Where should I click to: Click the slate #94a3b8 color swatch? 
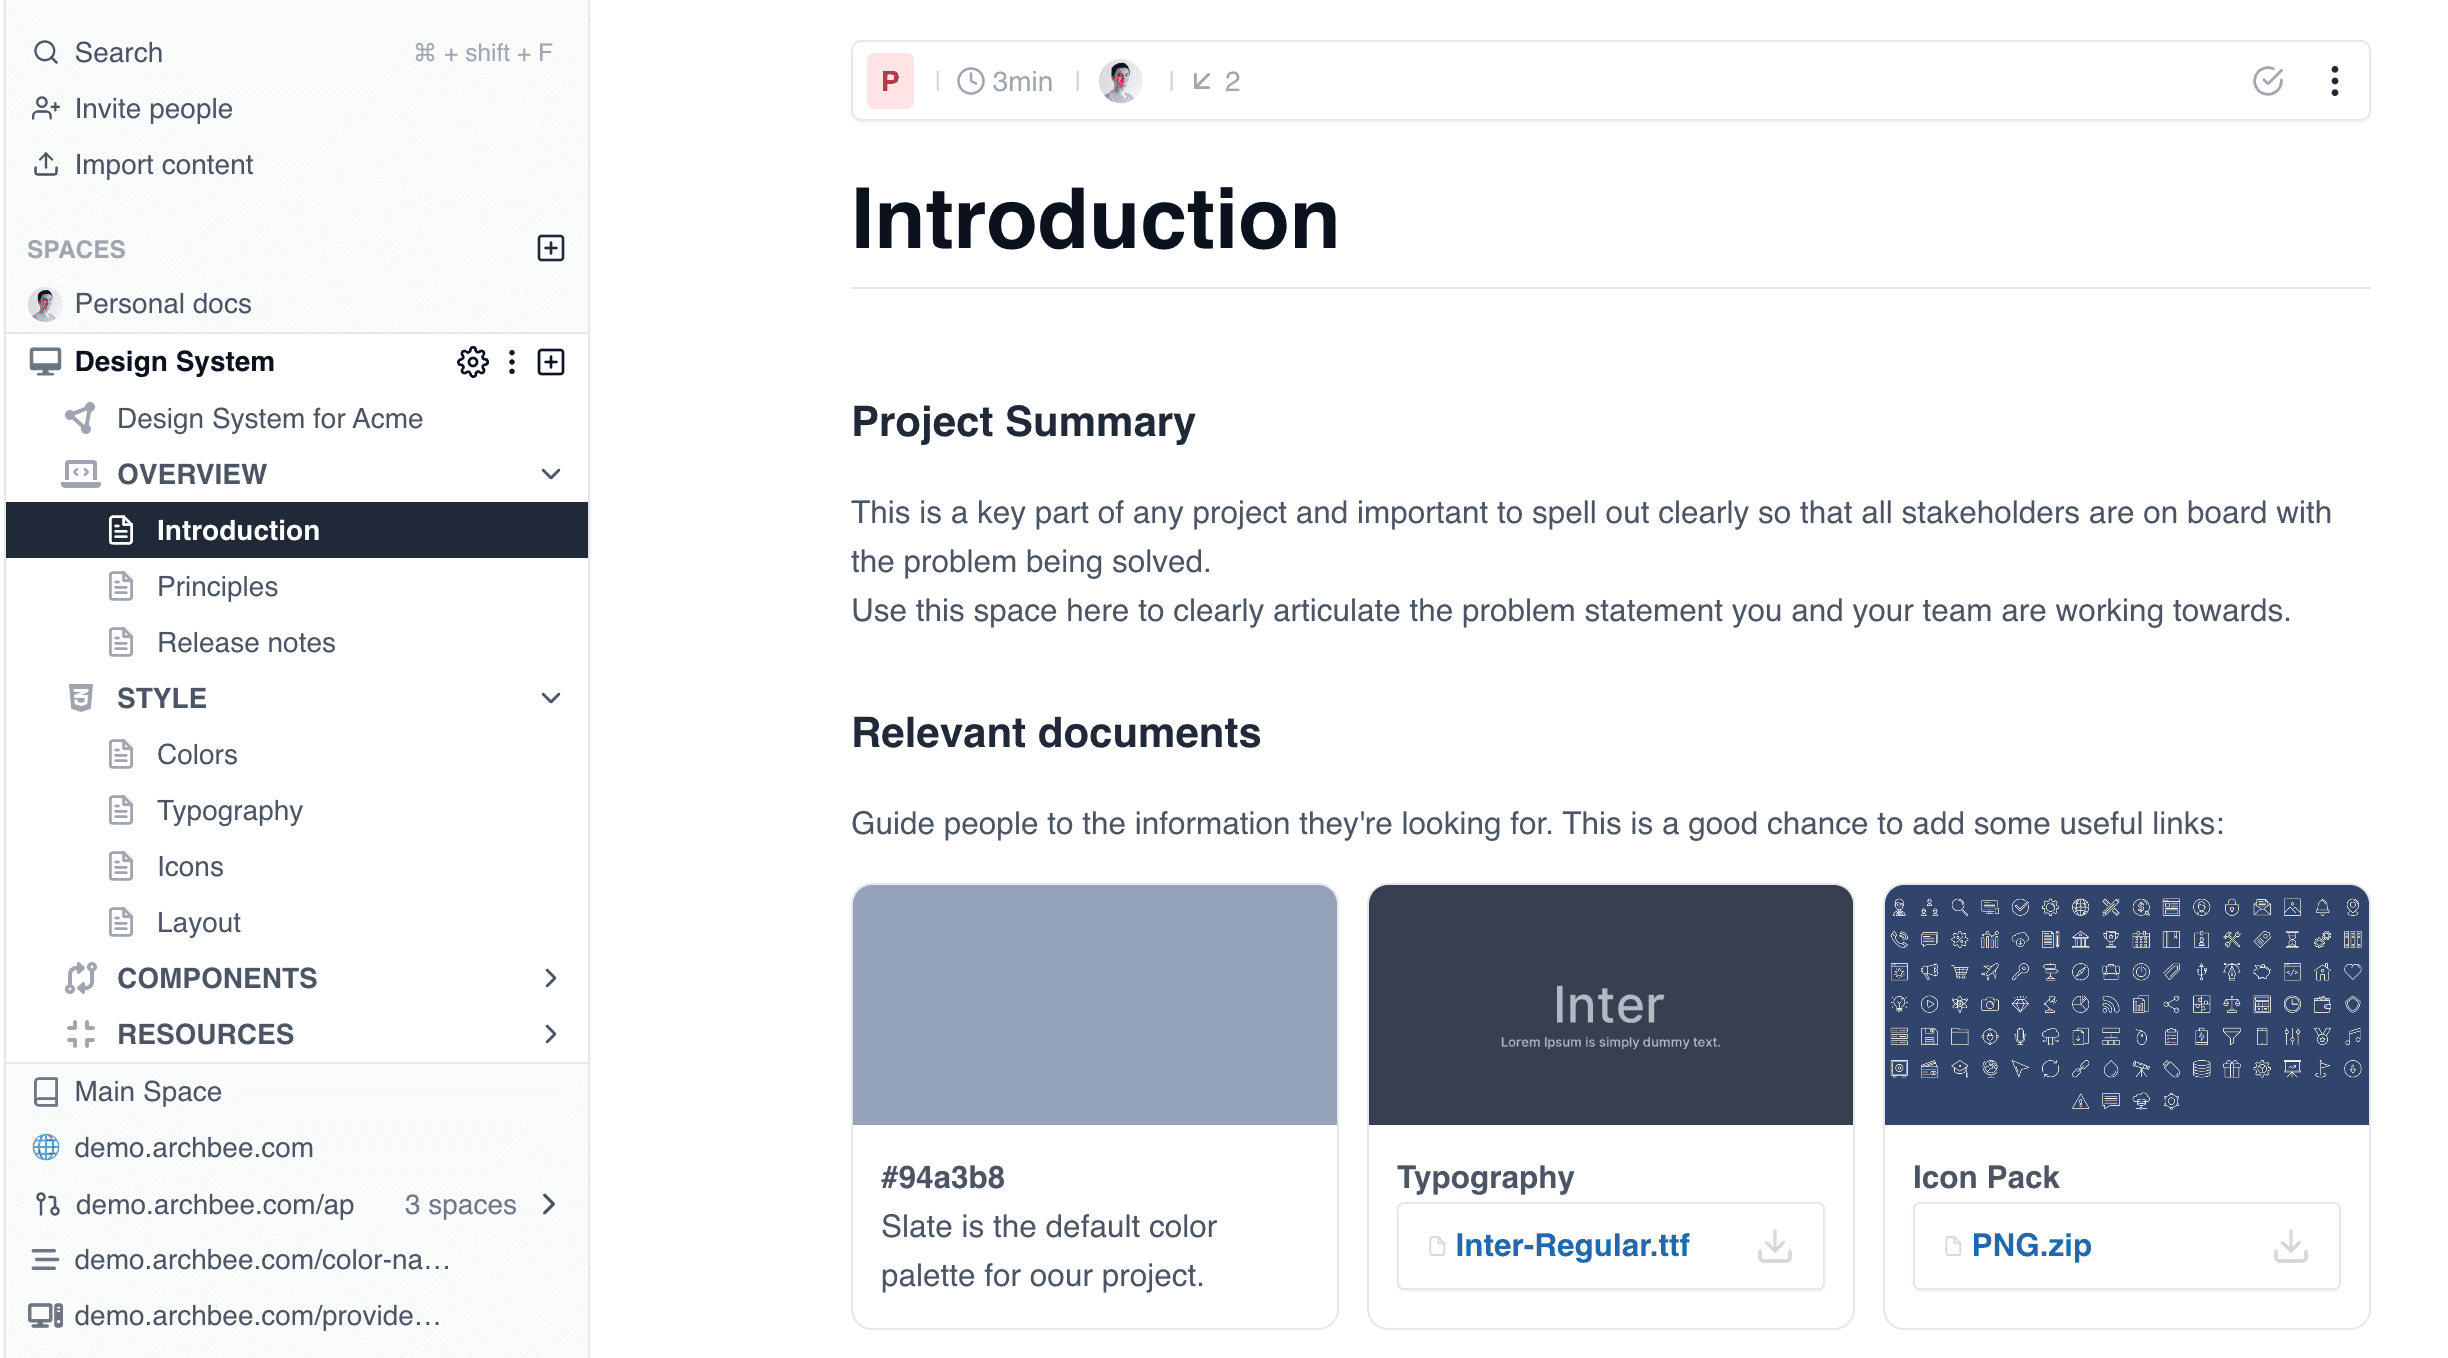point(1094,1005)
